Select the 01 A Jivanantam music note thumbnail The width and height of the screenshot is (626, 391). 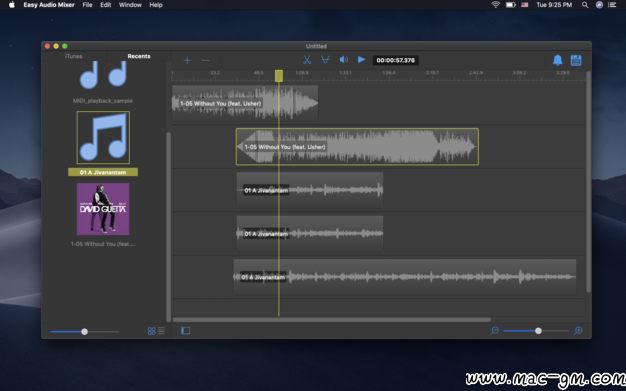[103, 137]
